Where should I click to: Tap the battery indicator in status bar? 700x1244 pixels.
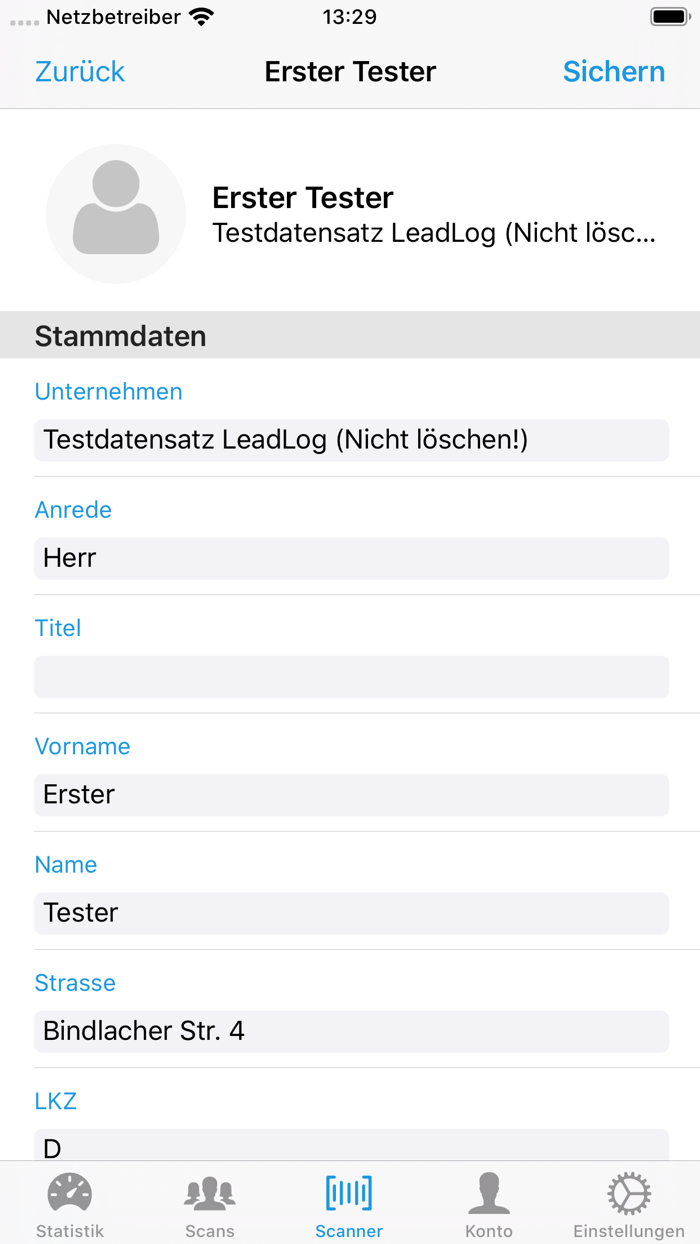[x=664, y=15]
